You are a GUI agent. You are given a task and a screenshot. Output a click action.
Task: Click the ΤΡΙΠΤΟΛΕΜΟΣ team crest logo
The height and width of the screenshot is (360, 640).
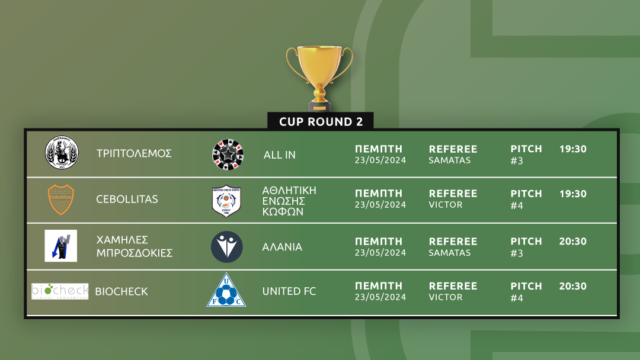[x=62, y=153]
